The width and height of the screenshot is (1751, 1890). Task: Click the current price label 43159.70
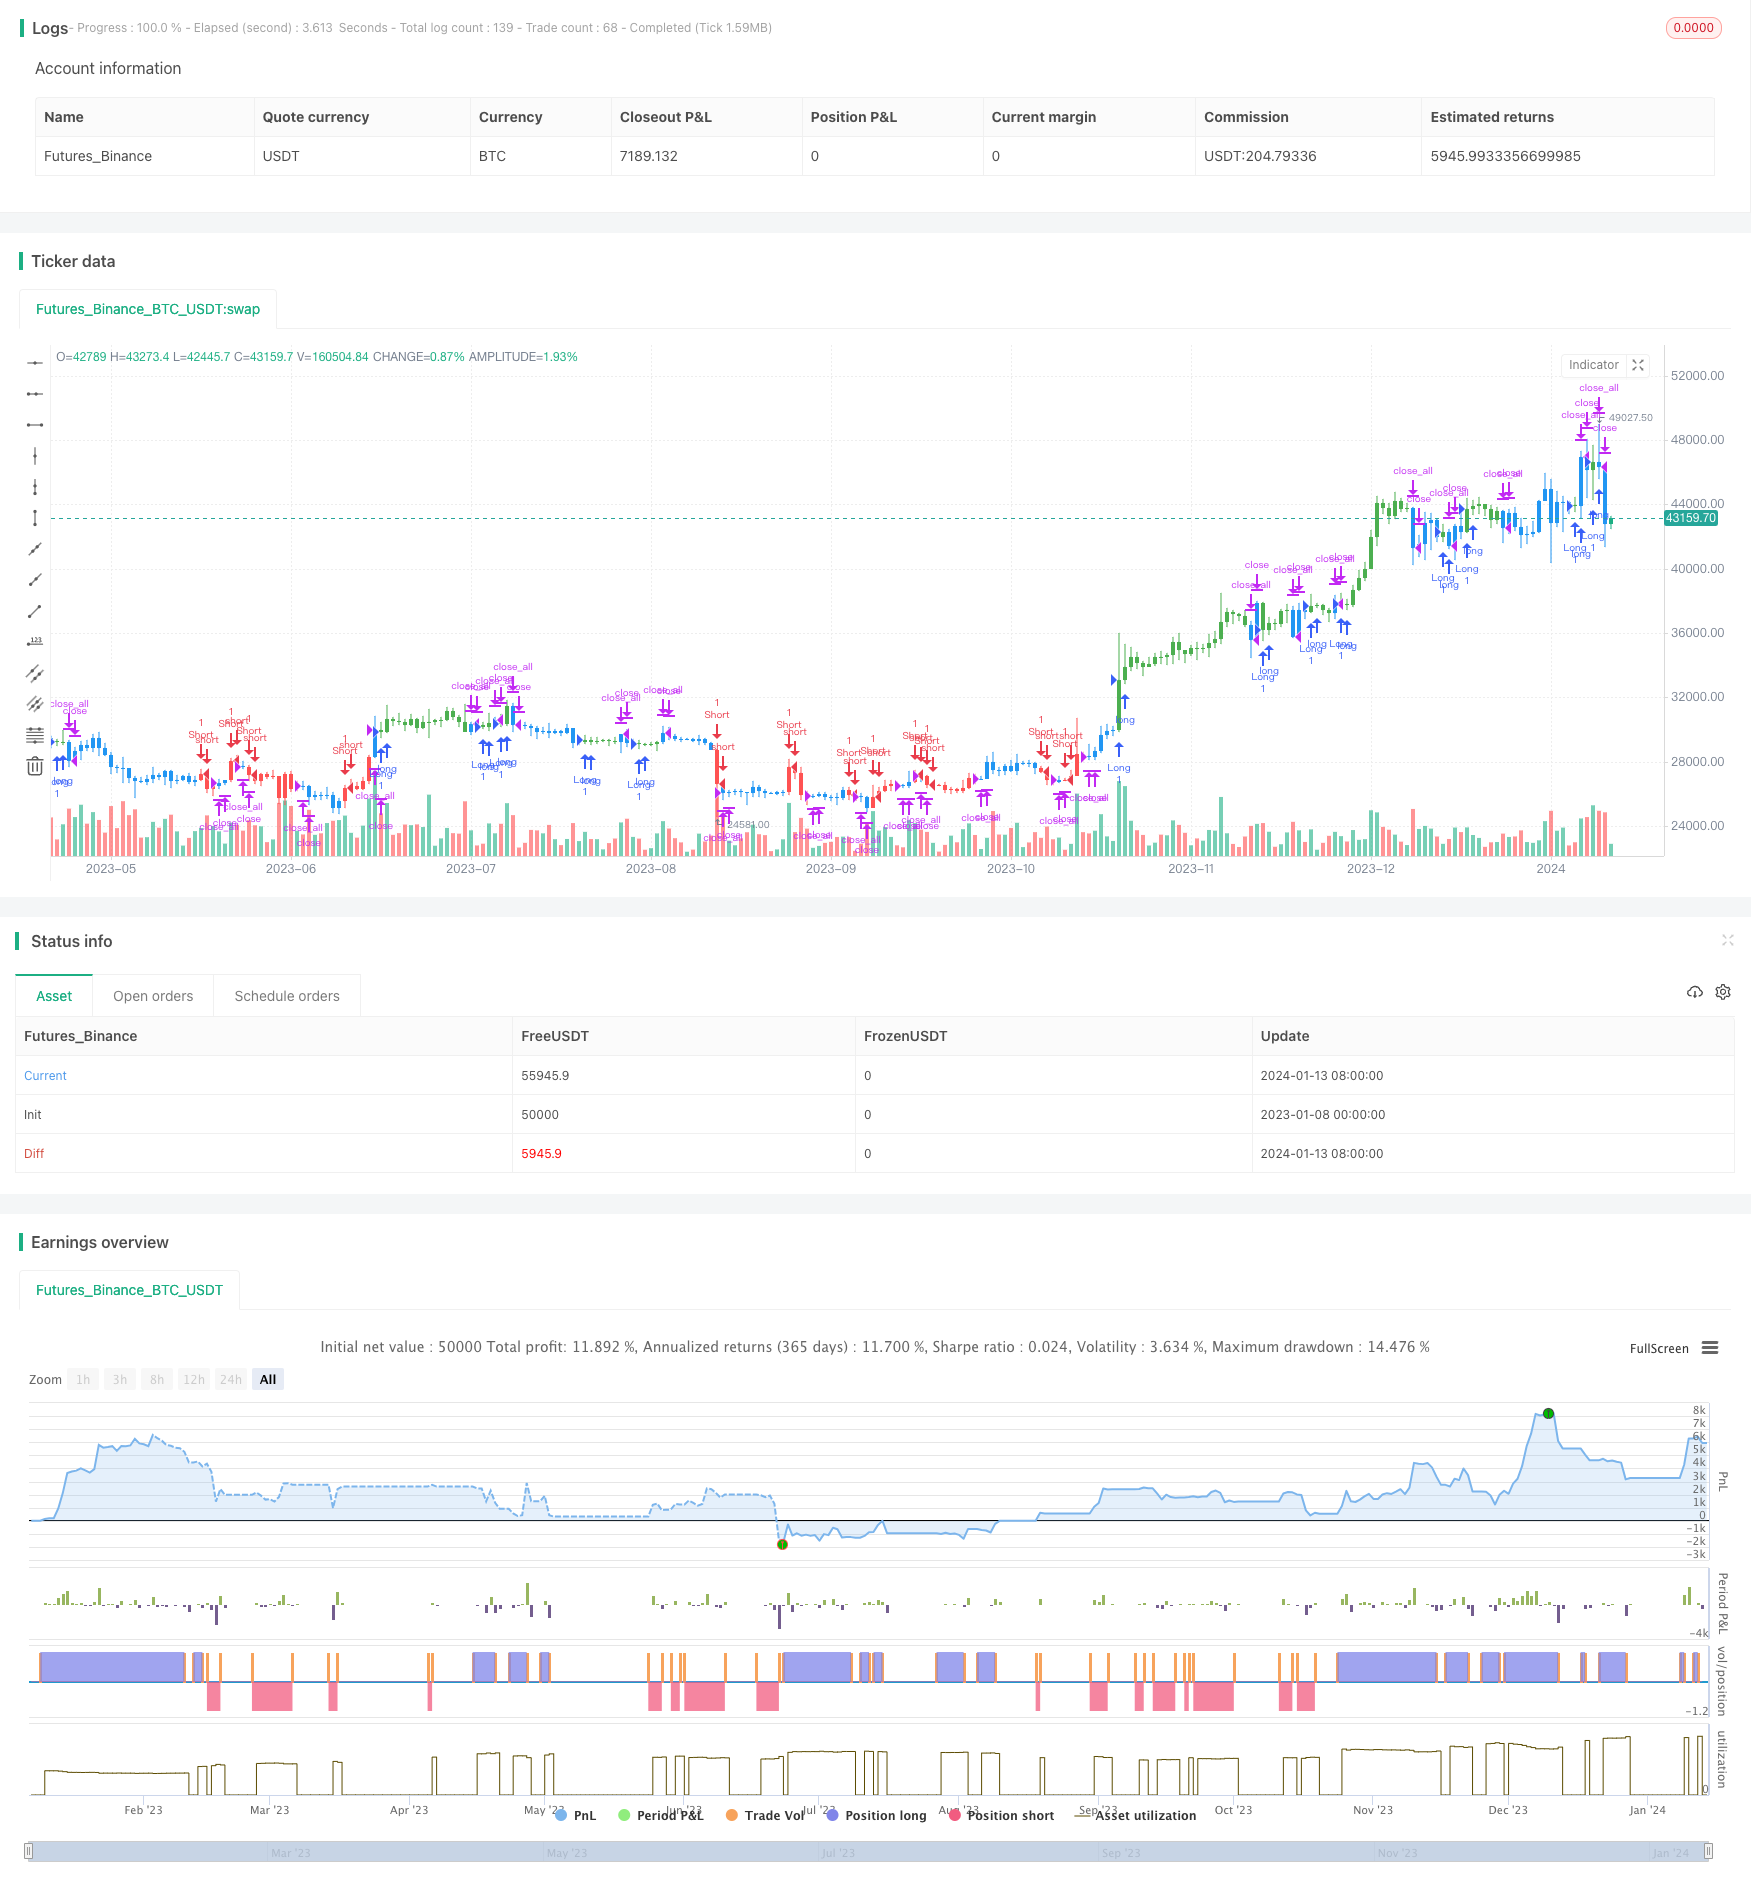point(1690,518)
